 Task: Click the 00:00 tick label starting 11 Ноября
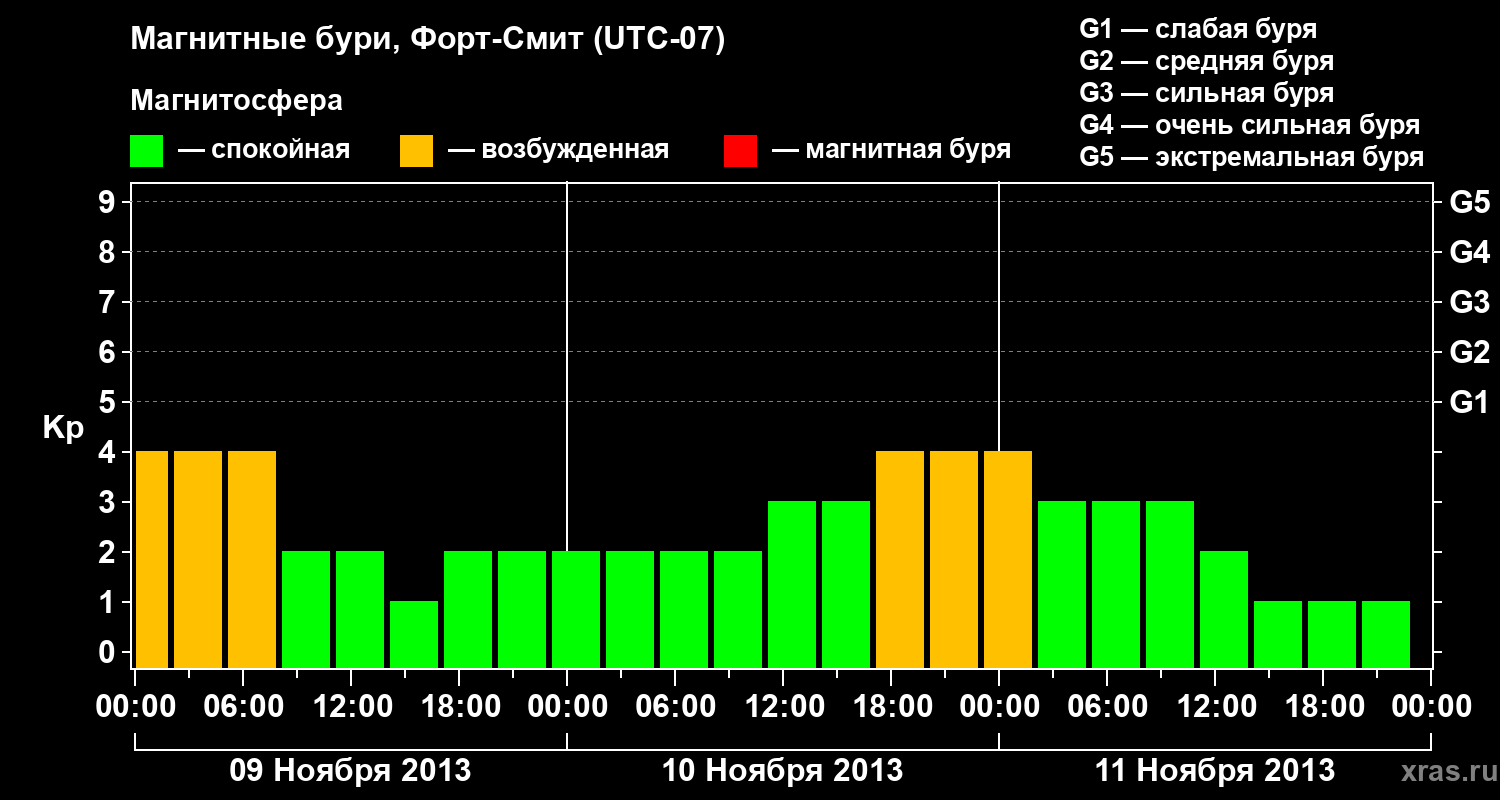pos(999,706)
